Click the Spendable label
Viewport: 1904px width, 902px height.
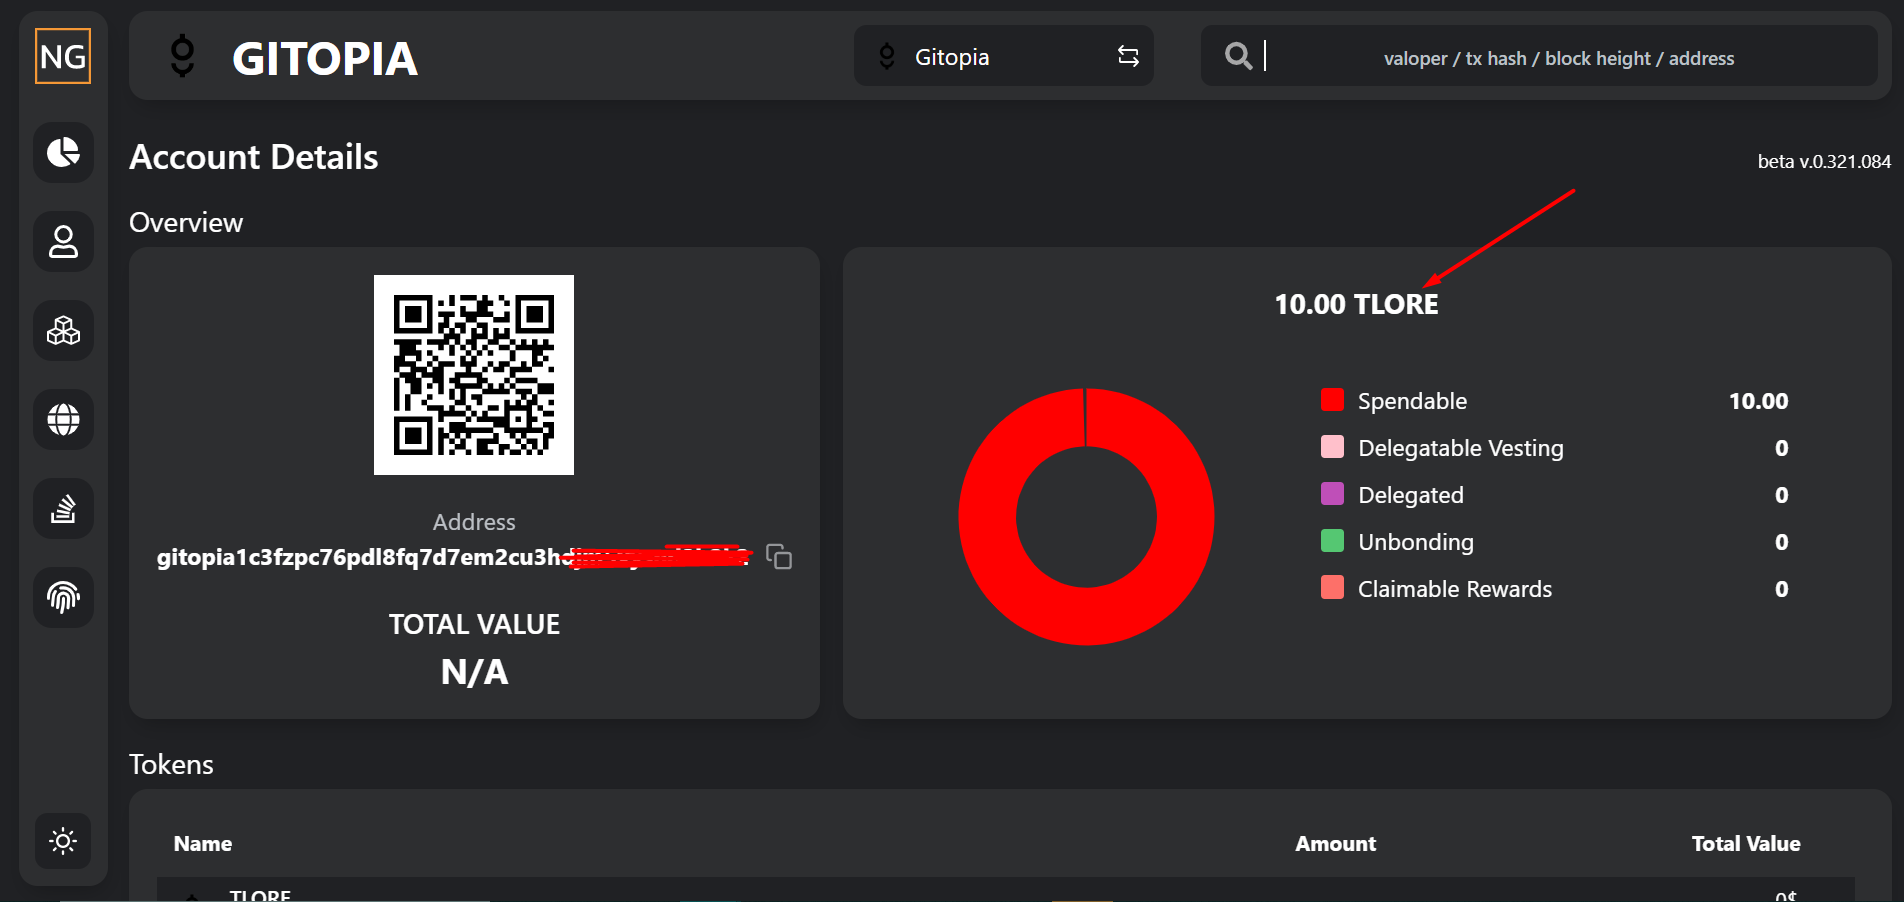pos(1412,401)
